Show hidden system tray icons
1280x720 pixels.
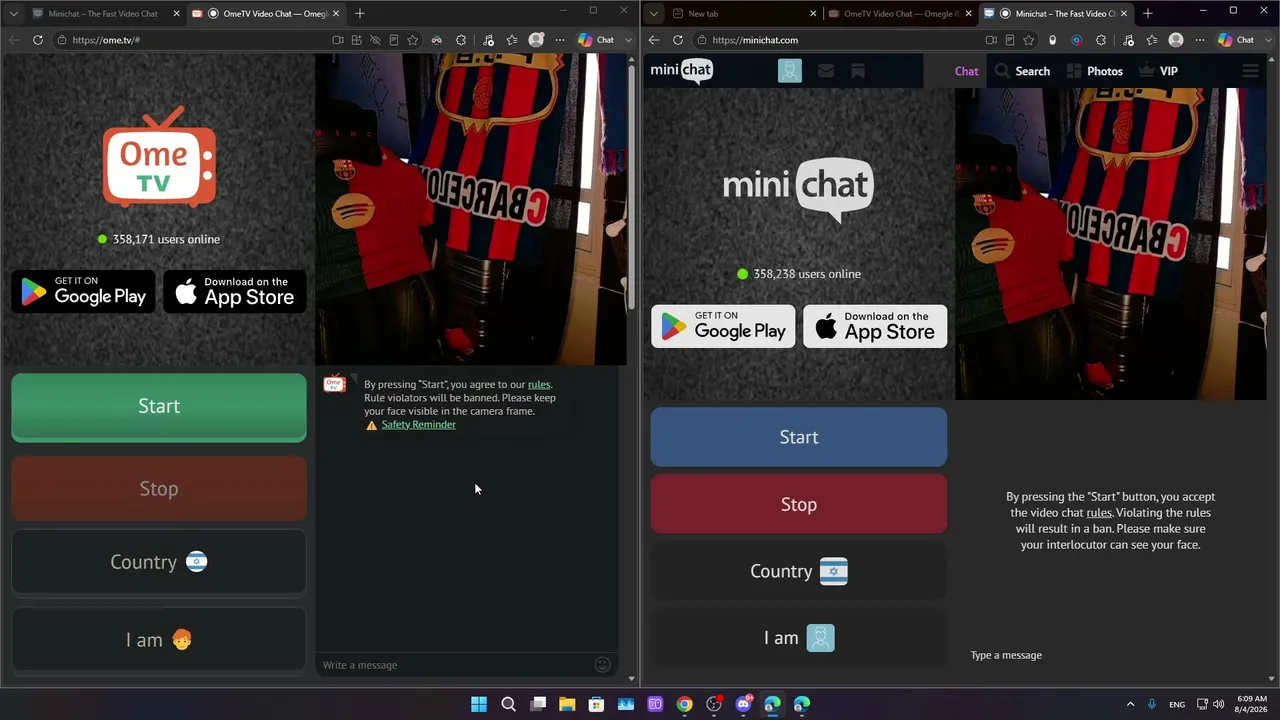point(1131,704)
